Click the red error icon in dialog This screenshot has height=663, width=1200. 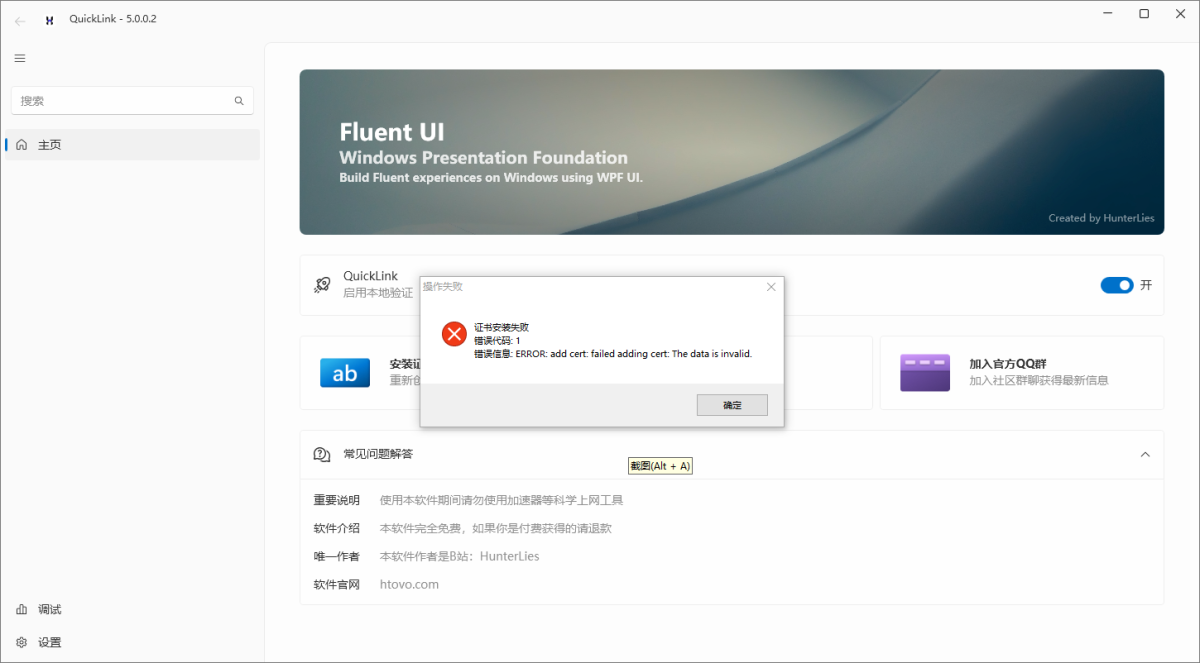pyautogui.click(x=454, y=334)
